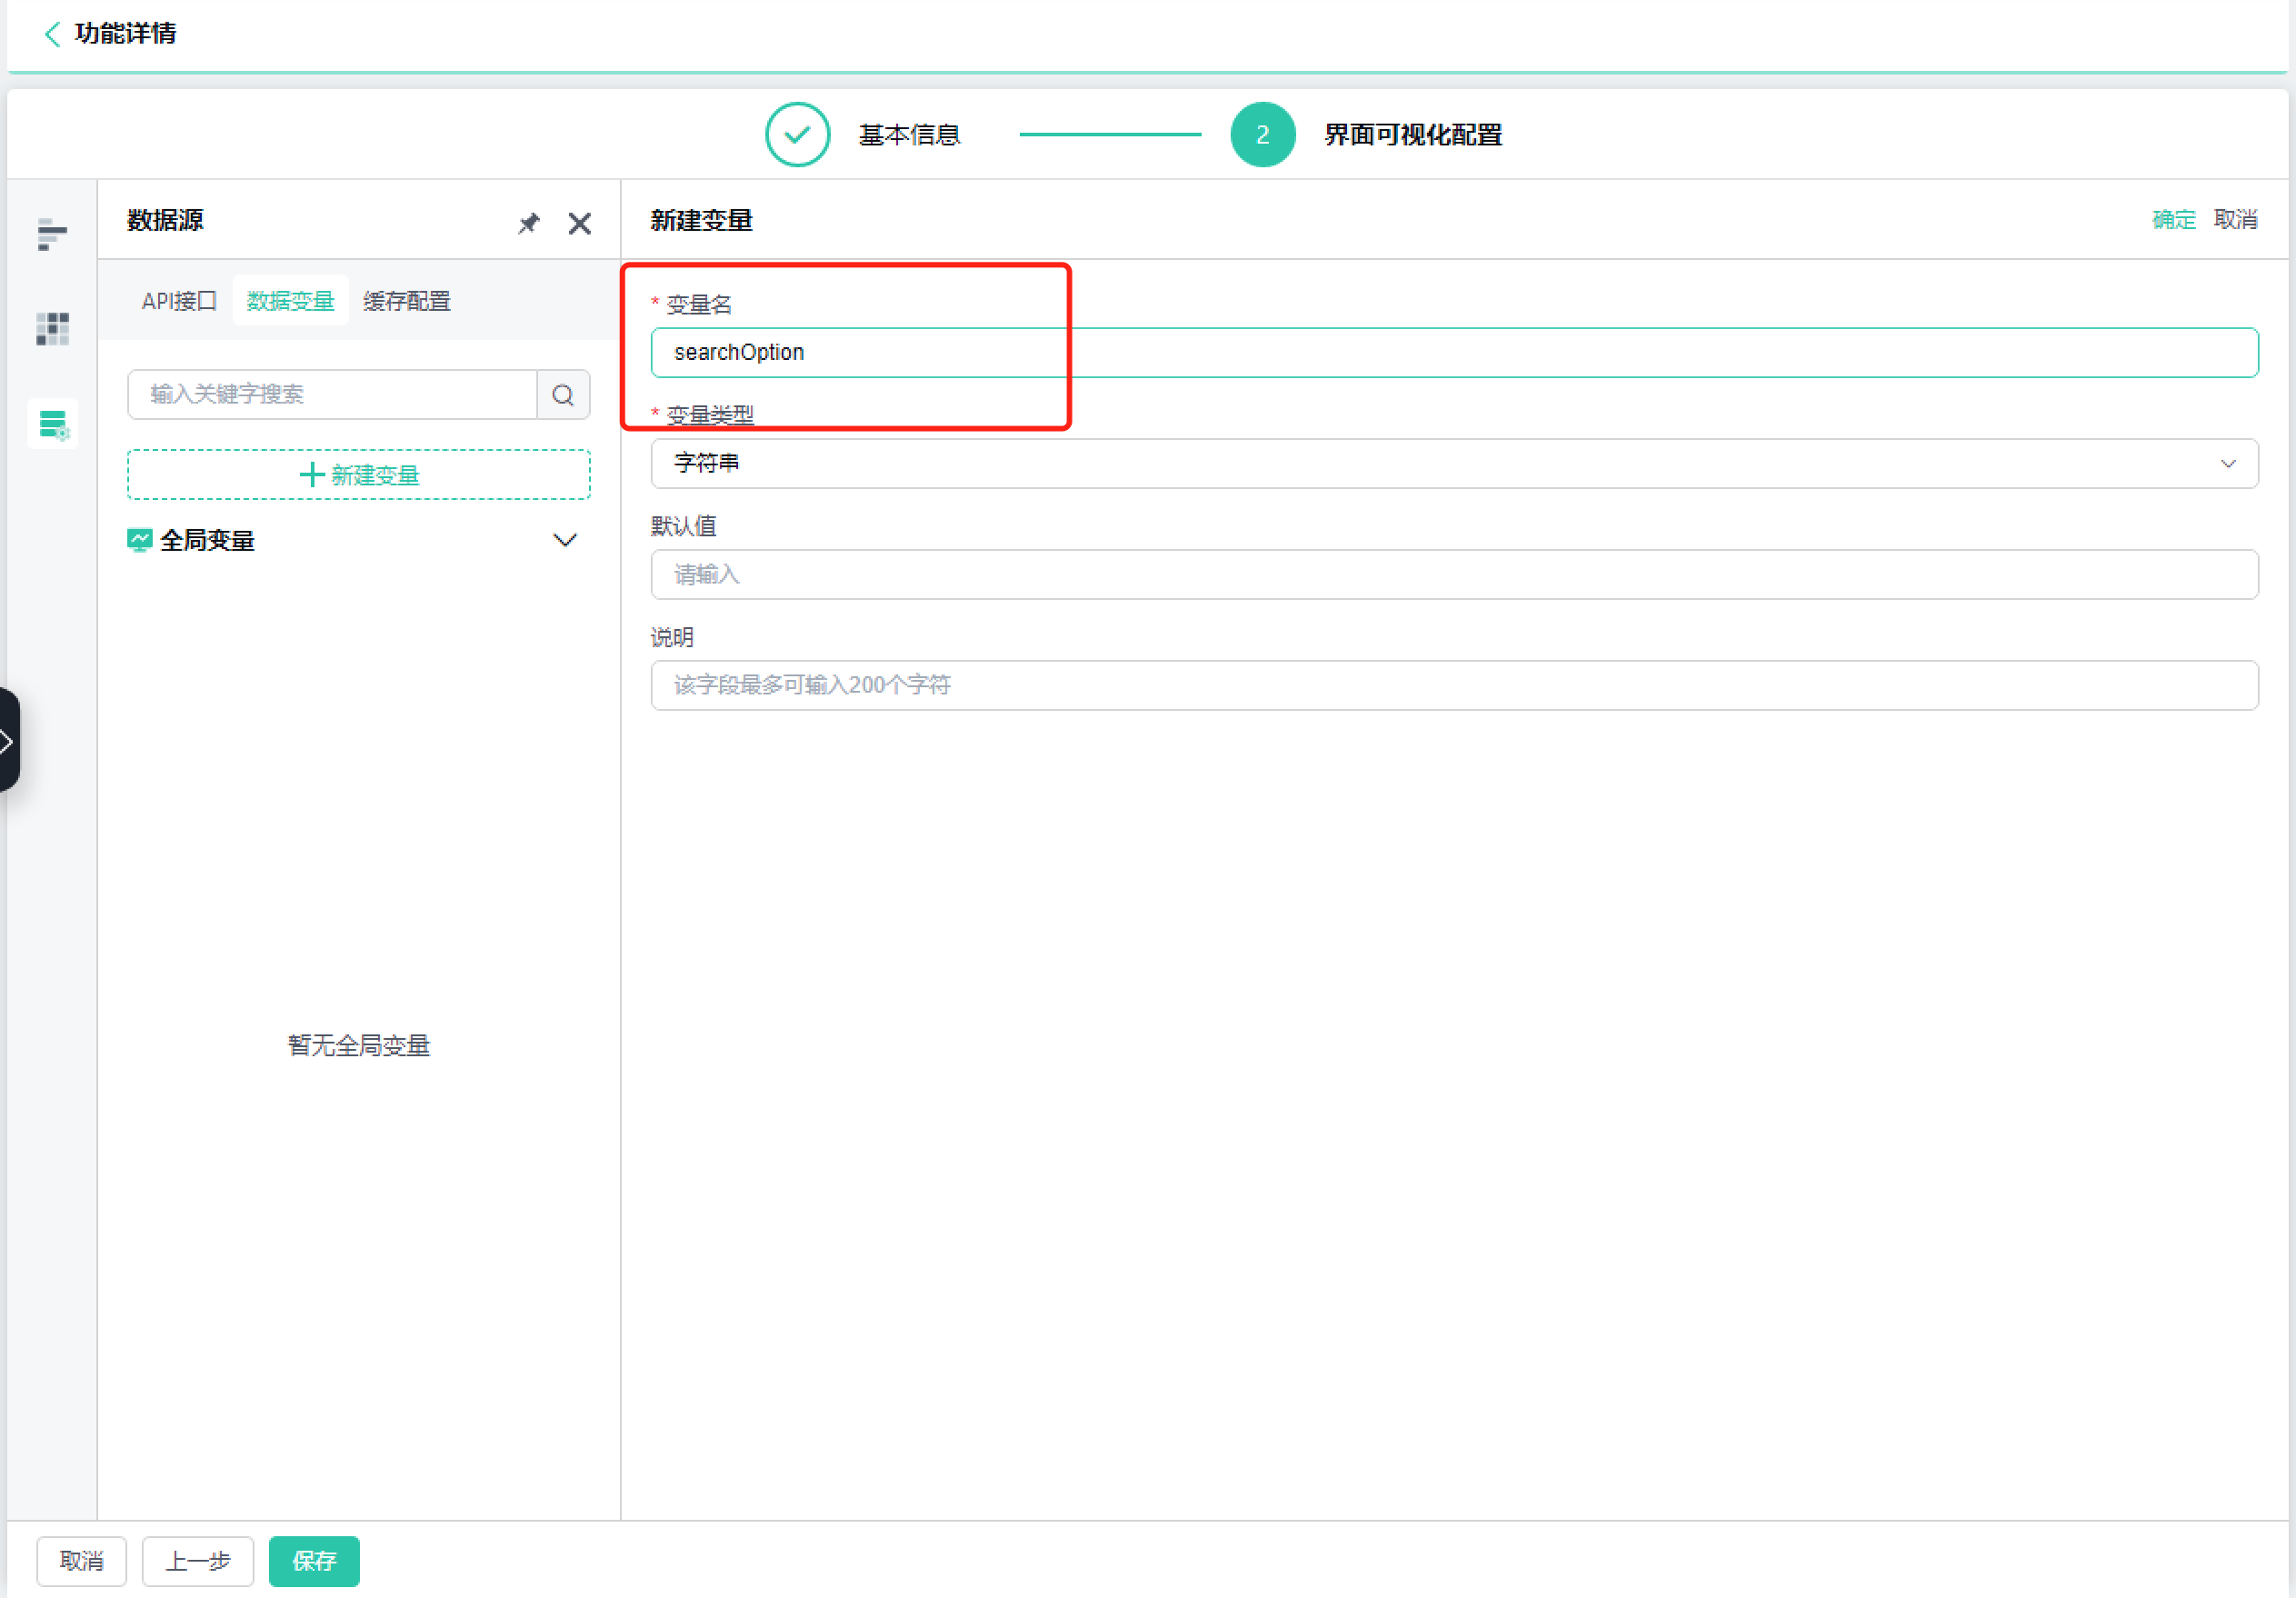Open the outline tree sidebar icon
Image resolution: width=2296 pixels, height=1598 pixels.
[52, 234]
